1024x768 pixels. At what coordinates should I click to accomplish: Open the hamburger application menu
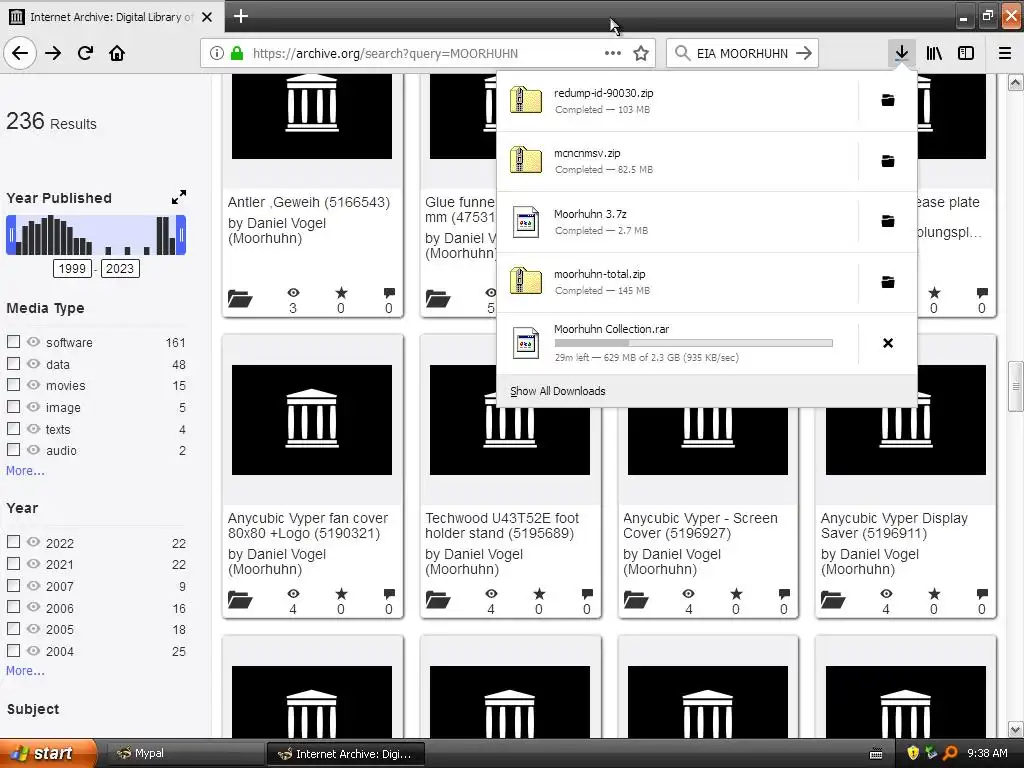(x=1005, y=53)
